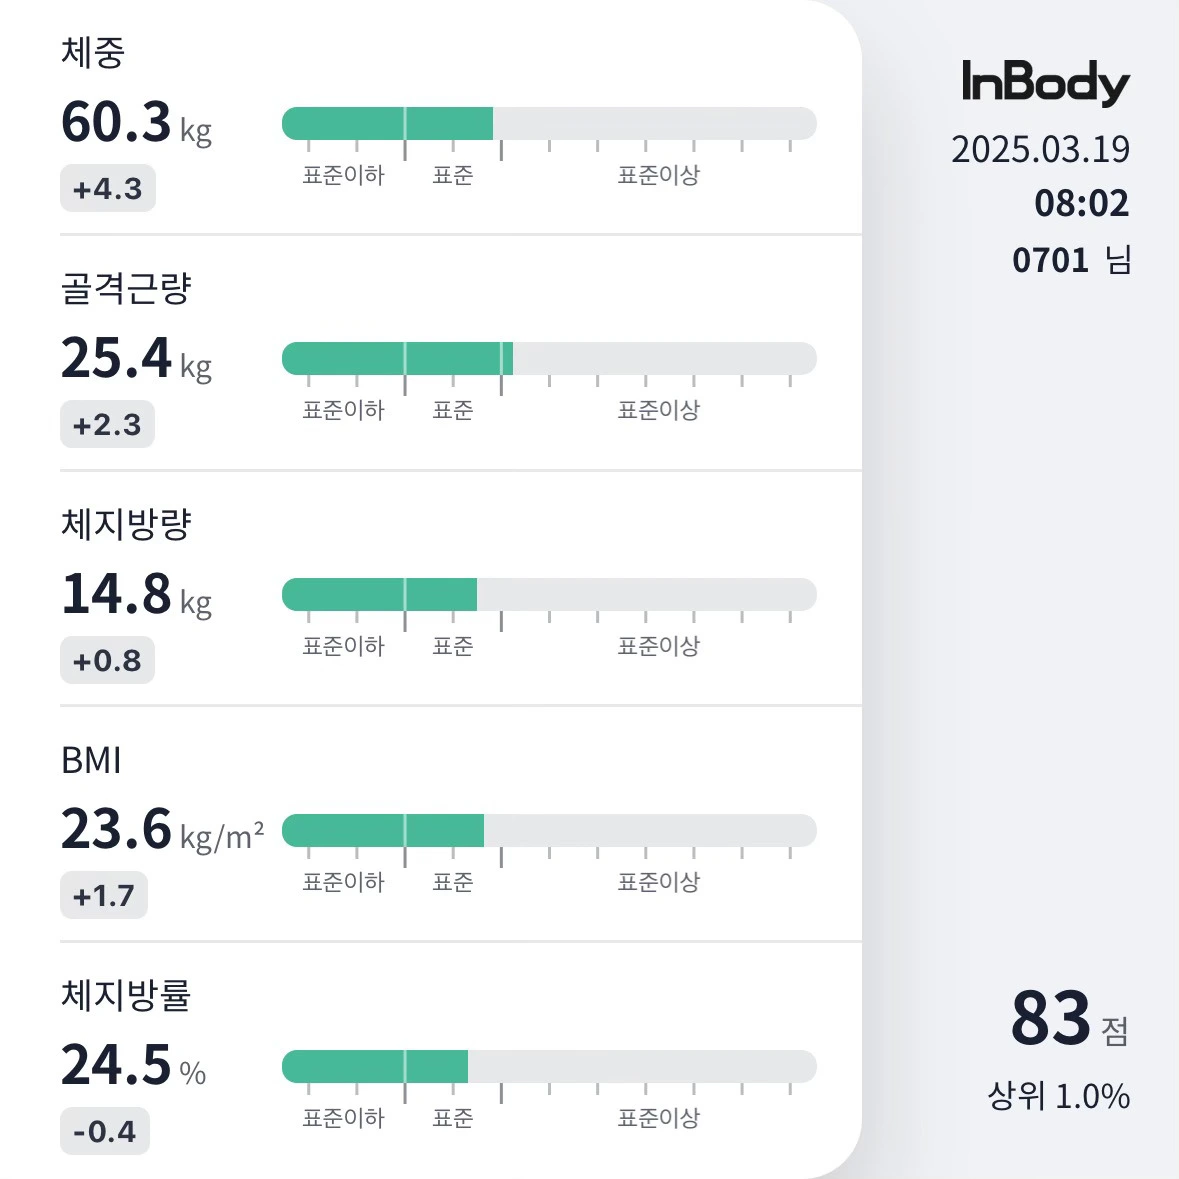Select the 체지방률 section title
1179x1179 pixels.
(126, 995)
